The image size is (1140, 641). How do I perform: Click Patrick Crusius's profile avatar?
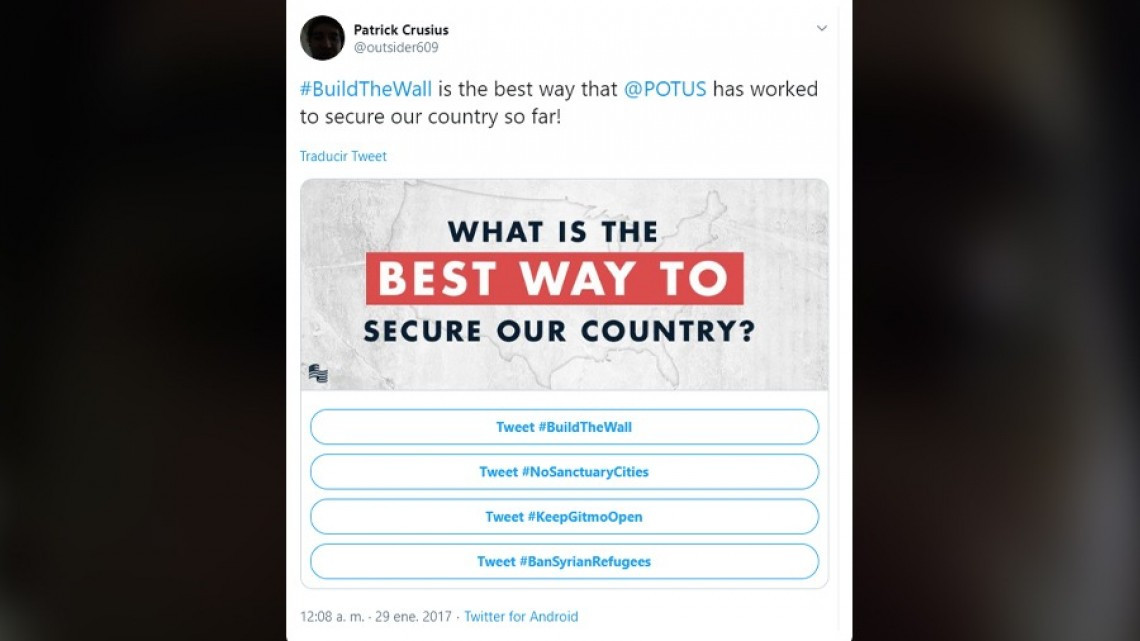tap(322, 38)
